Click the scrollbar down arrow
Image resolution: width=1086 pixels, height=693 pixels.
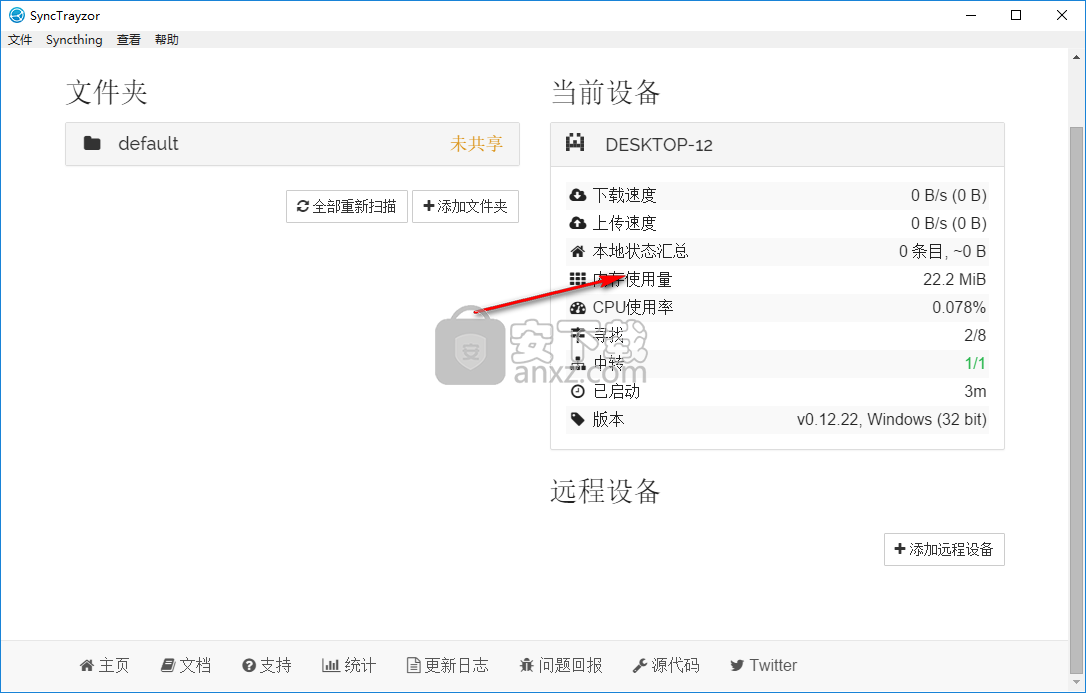[x=1077, y=682]
